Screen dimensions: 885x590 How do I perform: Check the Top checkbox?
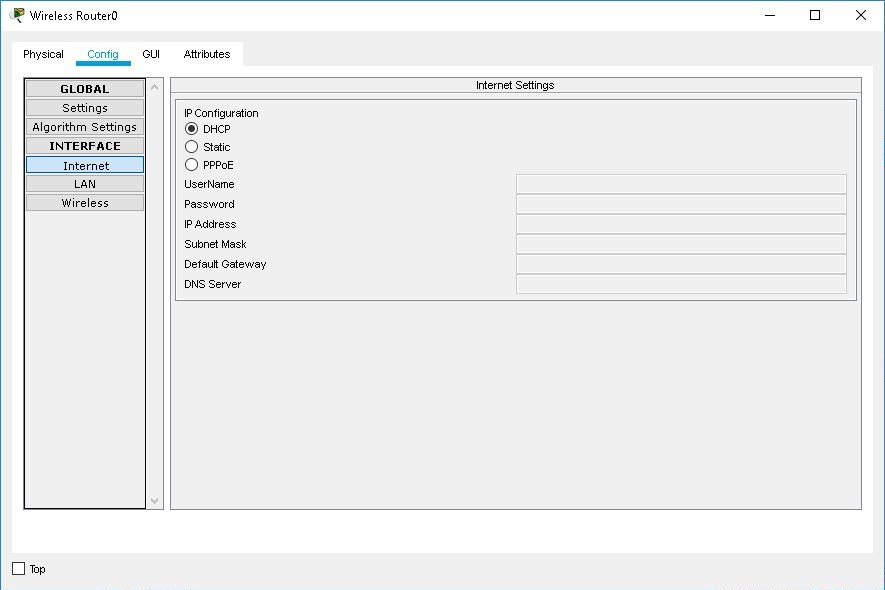(x=17, y=568)
